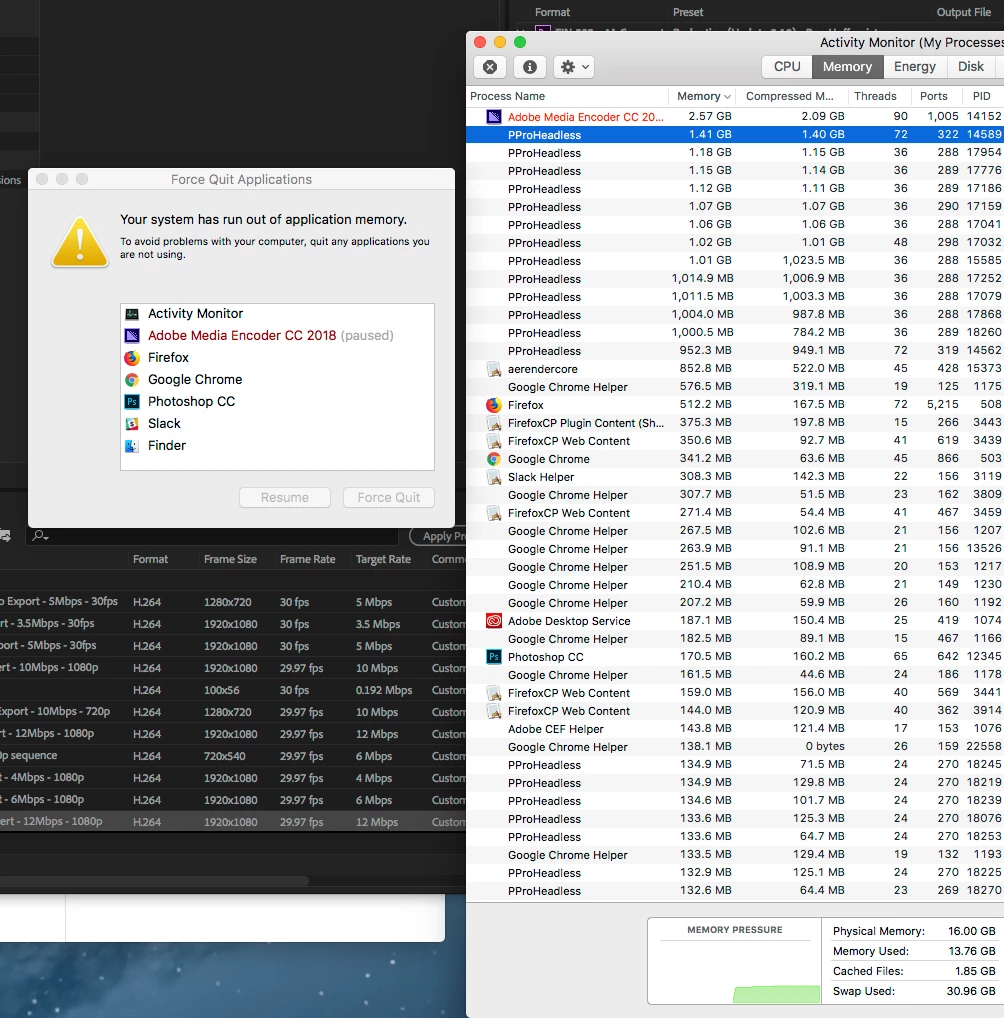Click Firefox icon in process list
The image size is (1004, 1018).
(494, 405)
